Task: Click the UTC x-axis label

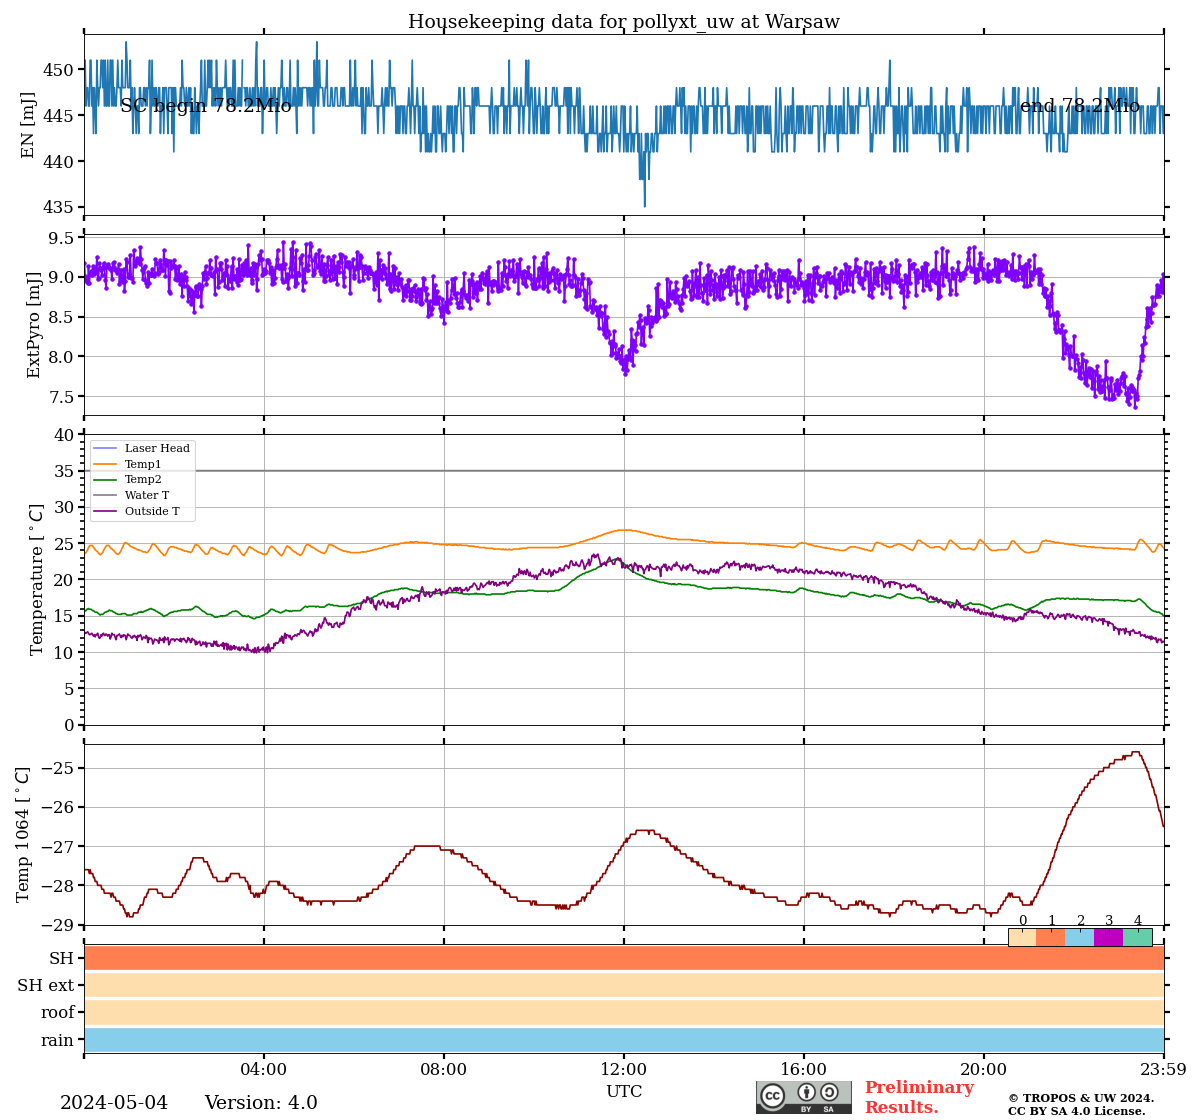Action: pos(624,1092)
